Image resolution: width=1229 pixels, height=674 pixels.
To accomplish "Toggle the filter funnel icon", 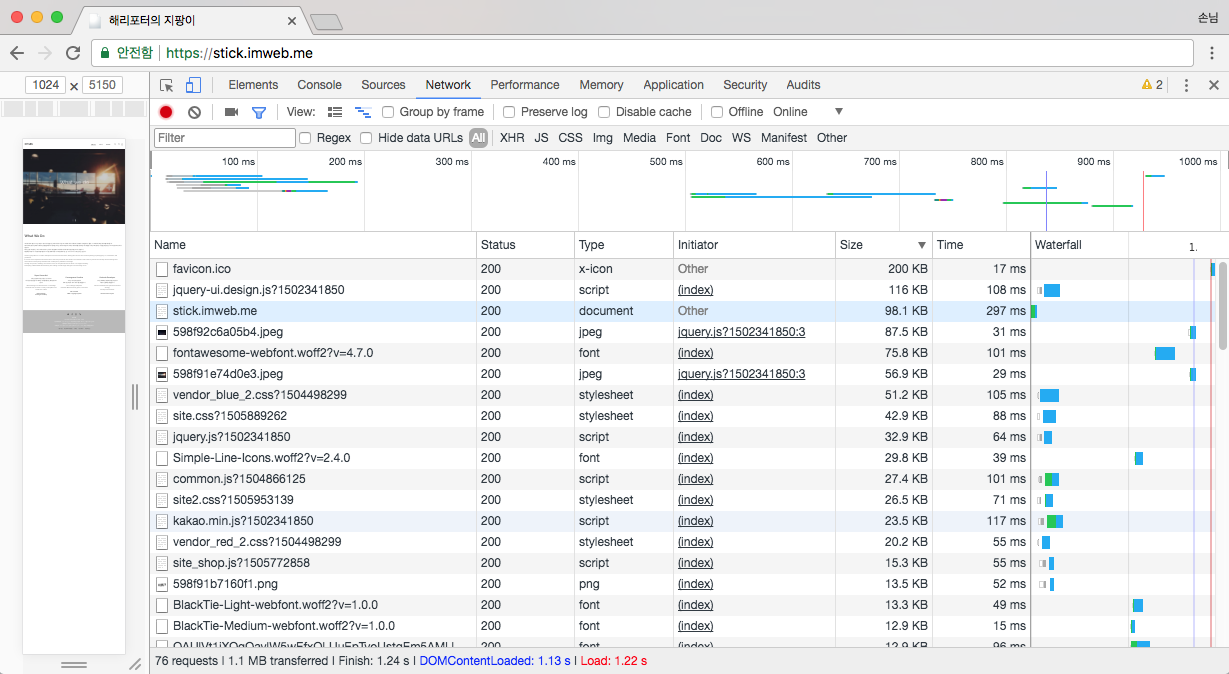I will [258, 112].
